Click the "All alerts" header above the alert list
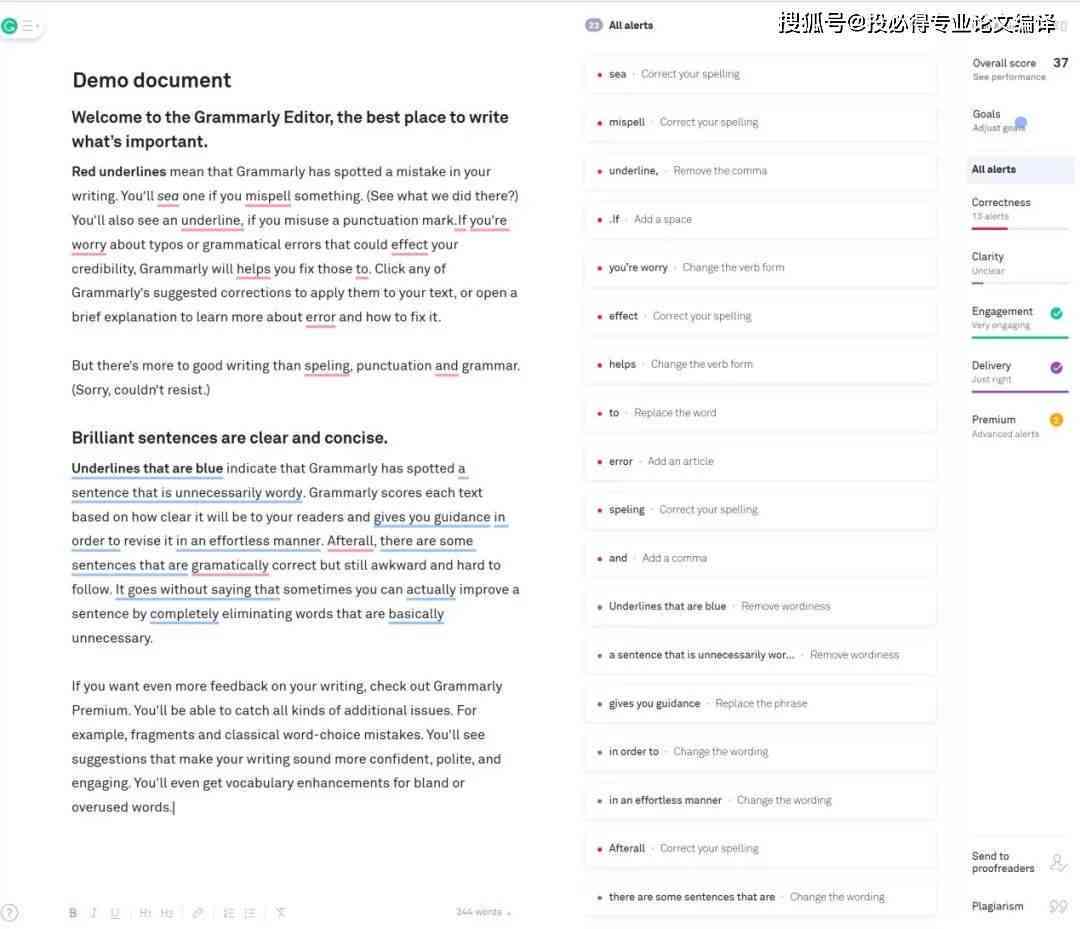Image resolution: width=1080 pixels, height=929 pixels. point(630,25)
